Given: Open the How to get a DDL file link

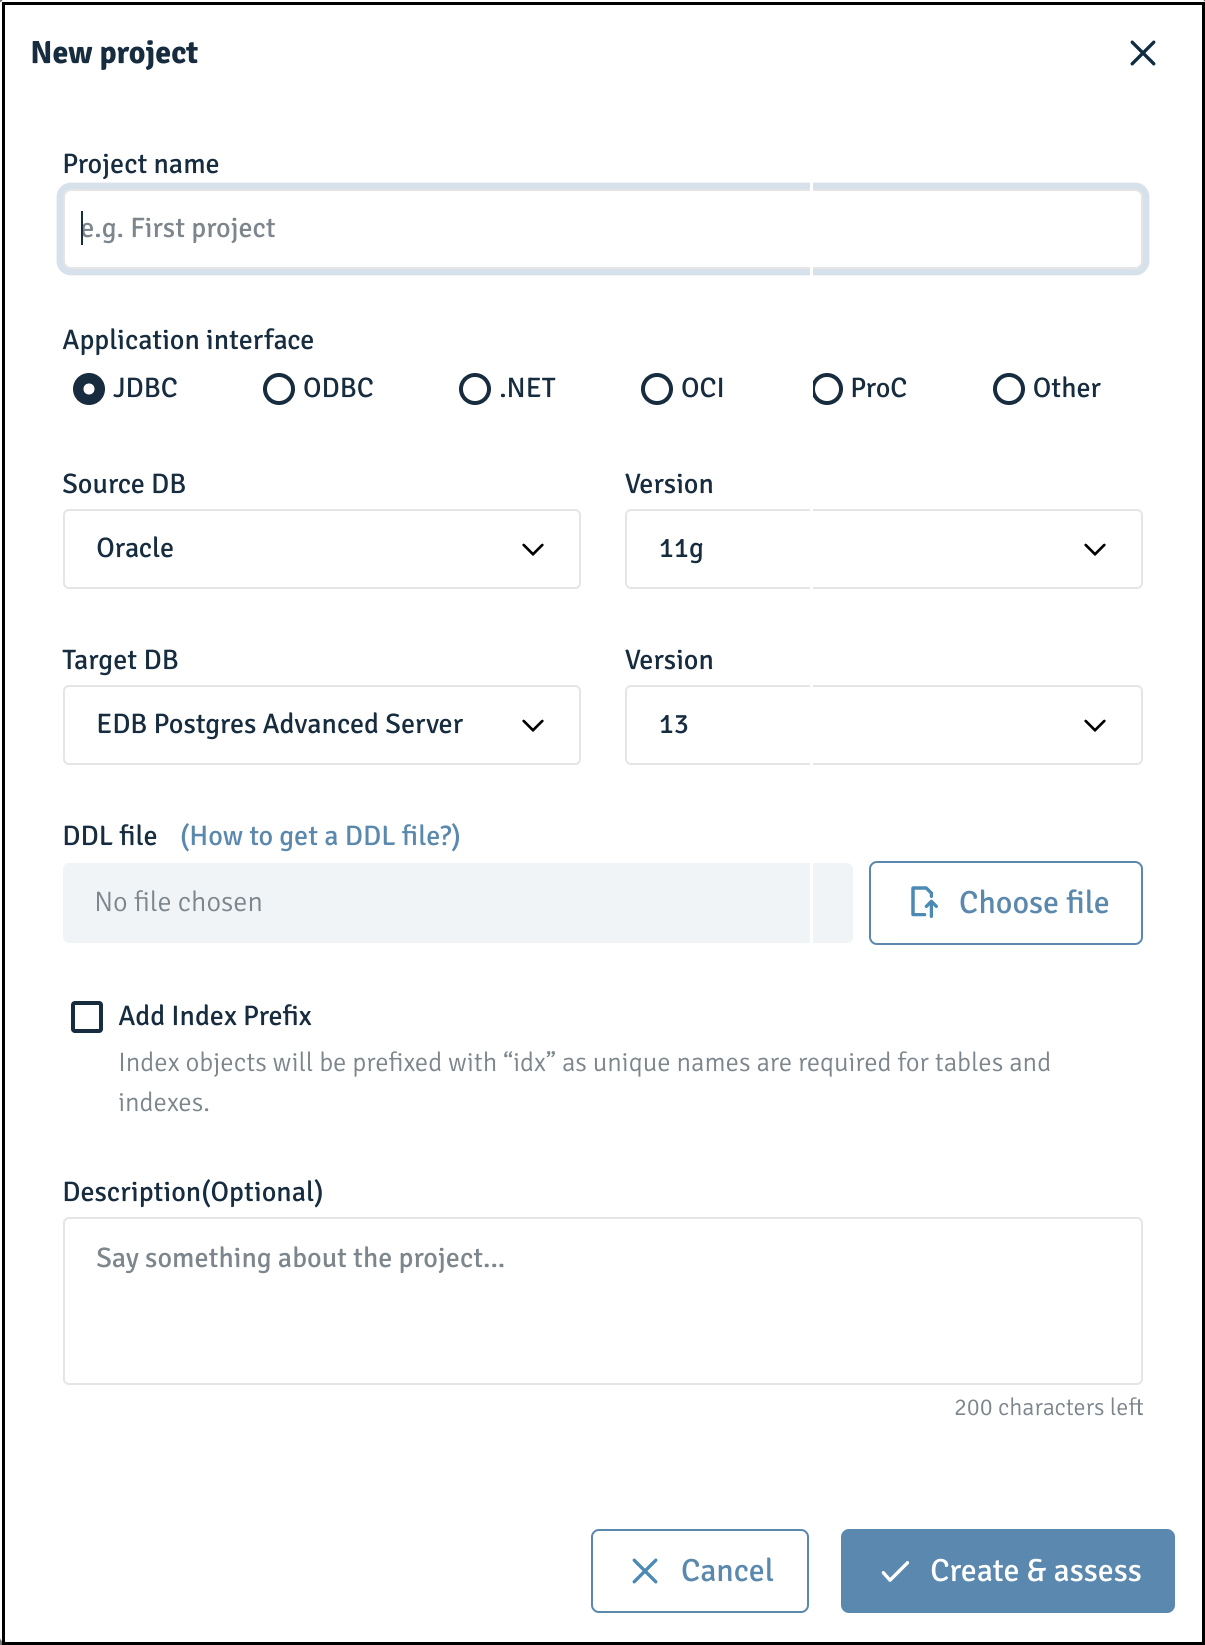Looking at the screenshot, I should [x=320, y=836].
